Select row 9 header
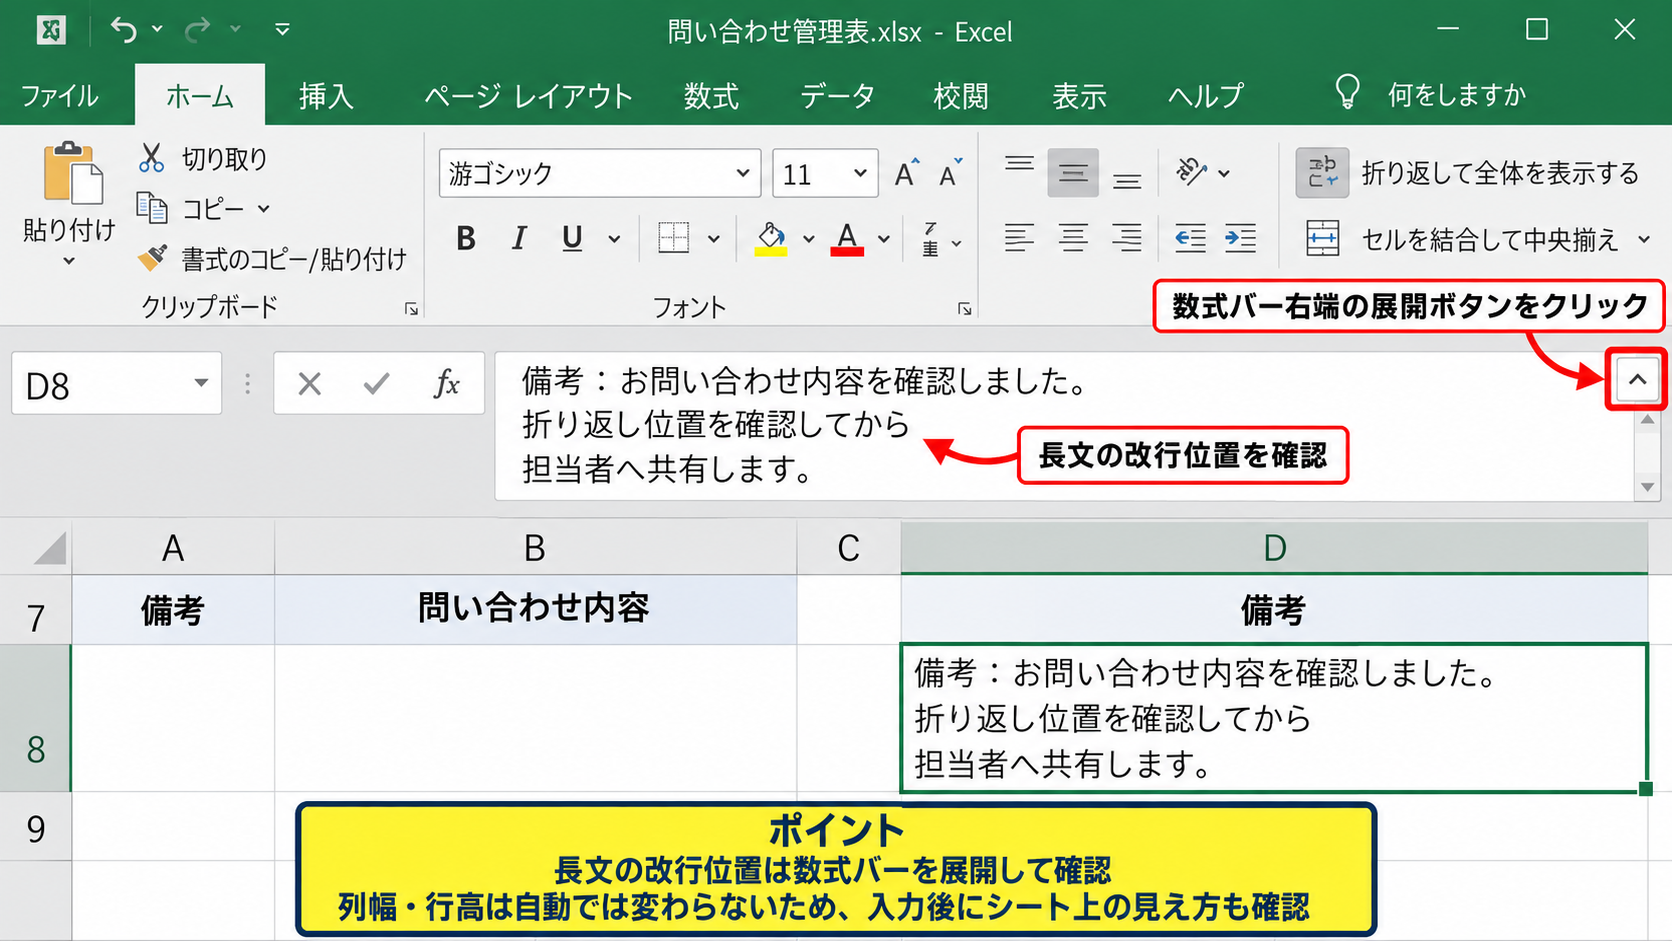 pos(36,828)
